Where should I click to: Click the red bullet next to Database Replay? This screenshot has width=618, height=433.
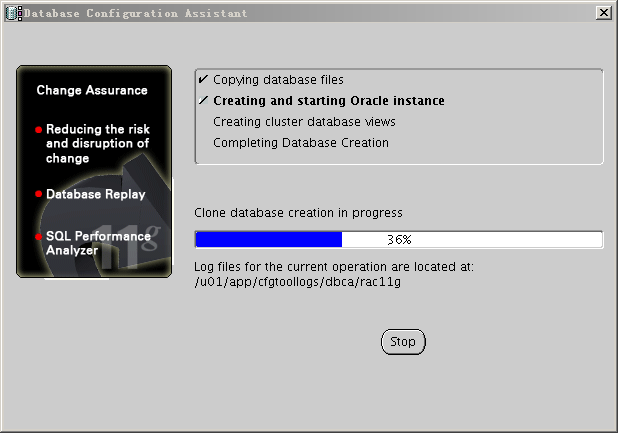pos(39,194)
